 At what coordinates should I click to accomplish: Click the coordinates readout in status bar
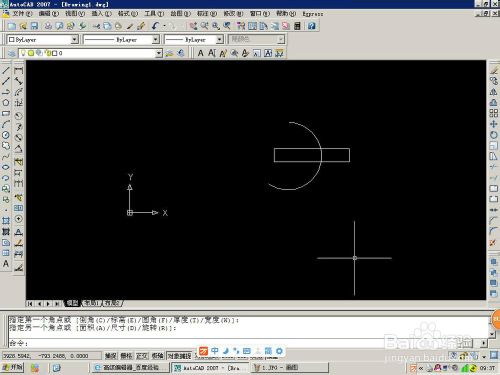pos(51,356)
